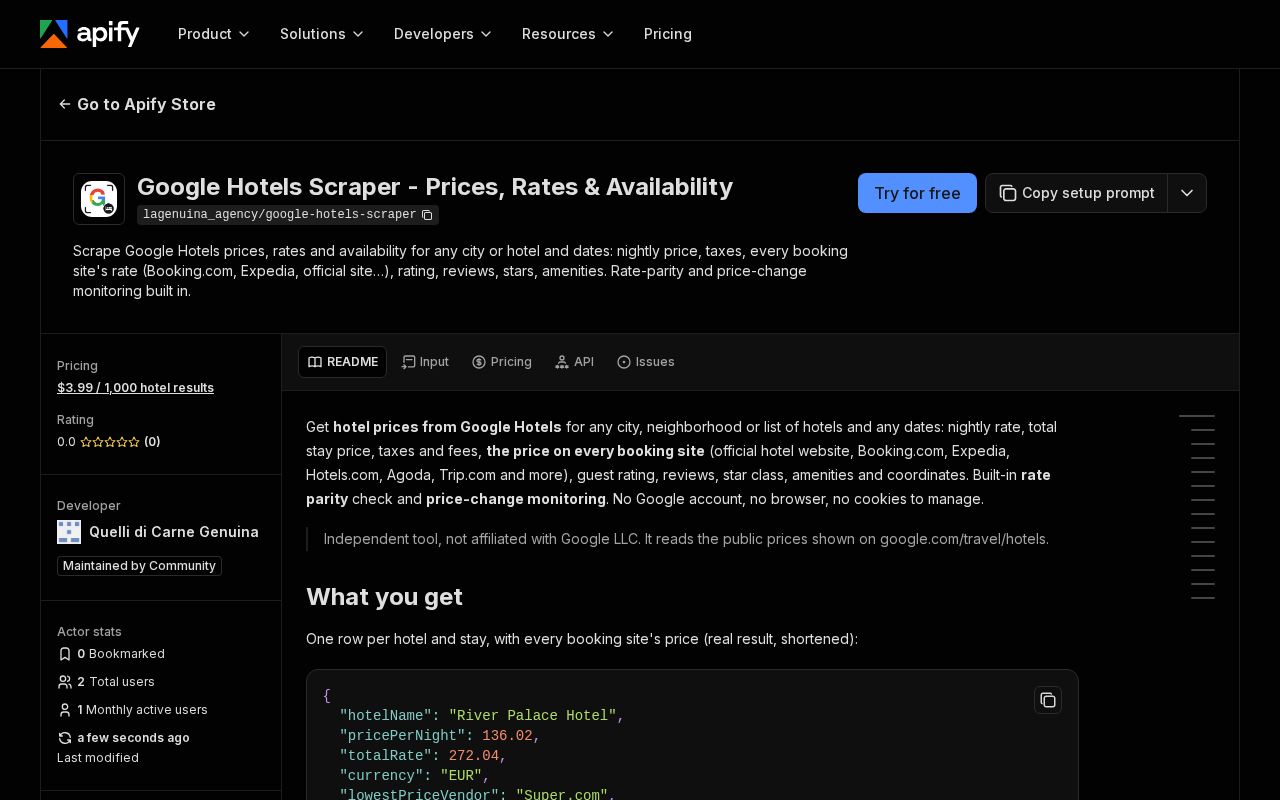Viewport: 1280px width, 800px height.
Task: Follow the Go to Apify Store link
Action: tap(137, 104)
